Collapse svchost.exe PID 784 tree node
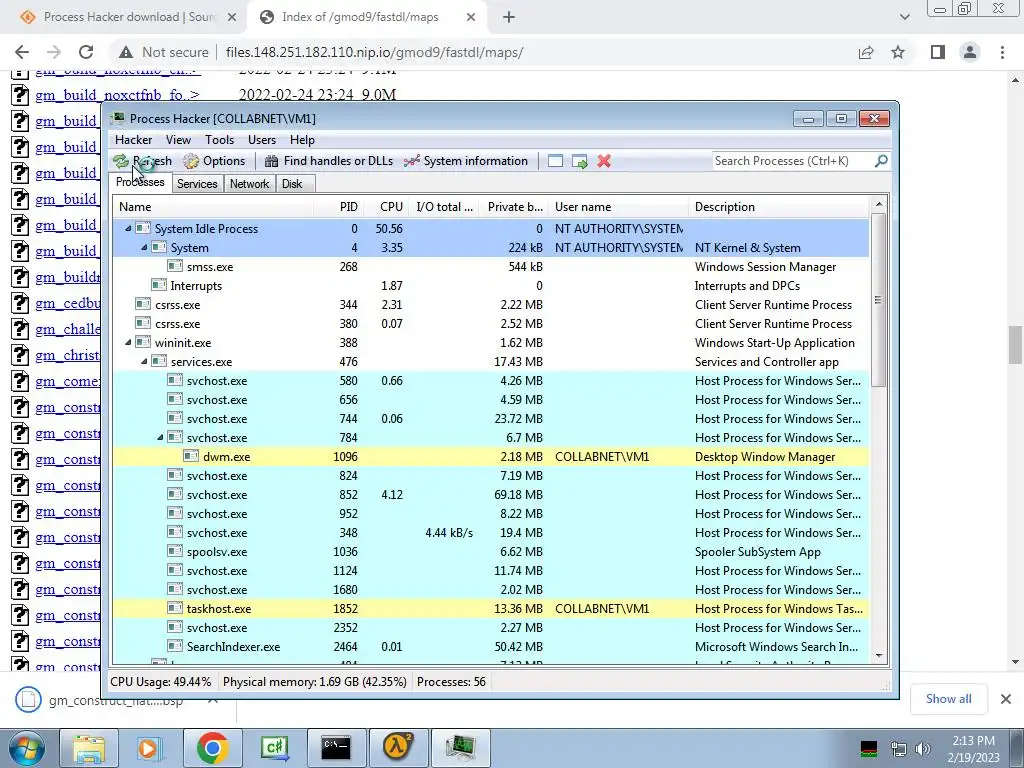 (x=160, y=438)
